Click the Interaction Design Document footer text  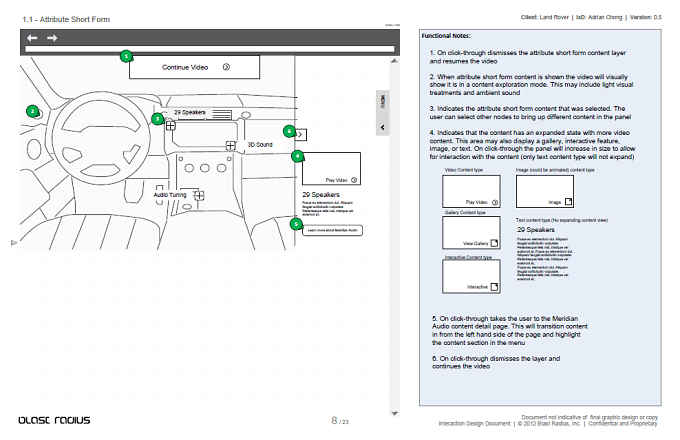pos(474,424)
